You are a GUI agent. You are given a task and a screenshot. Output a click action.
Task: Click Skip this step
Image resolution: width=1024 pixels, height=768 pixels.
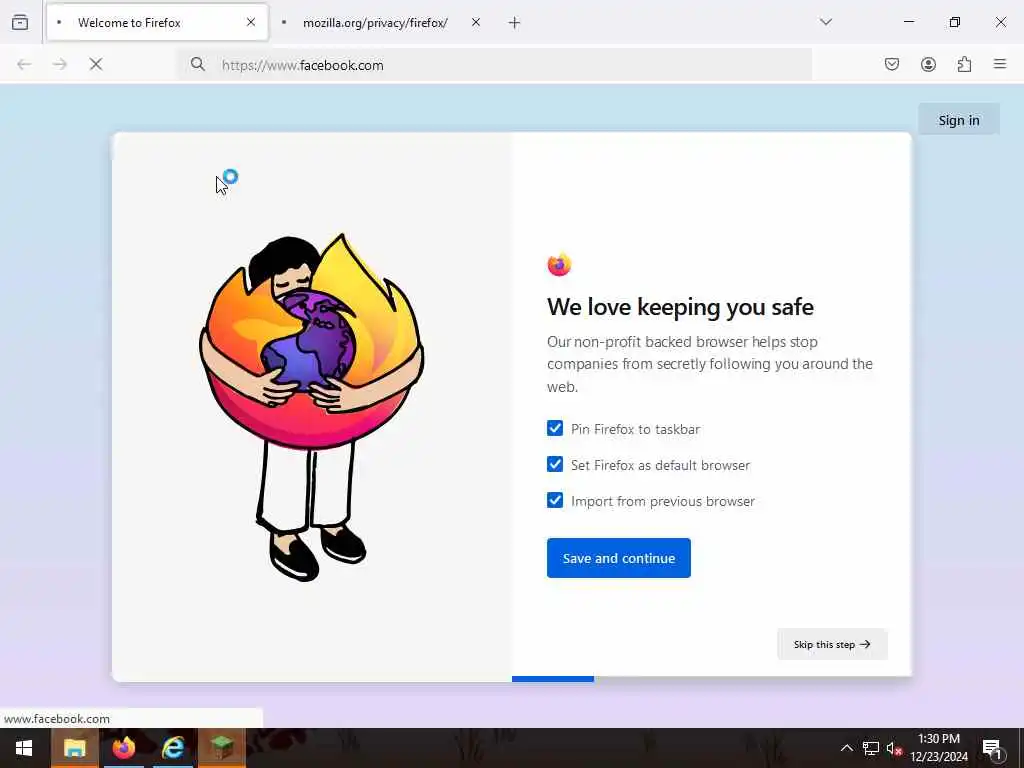tap(832, 644)
